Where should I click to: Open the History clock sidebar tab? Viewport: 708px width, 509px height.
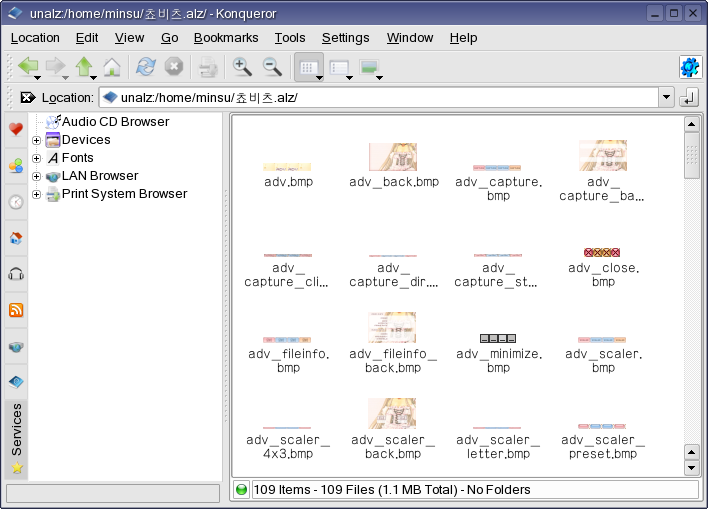(16, 201)
